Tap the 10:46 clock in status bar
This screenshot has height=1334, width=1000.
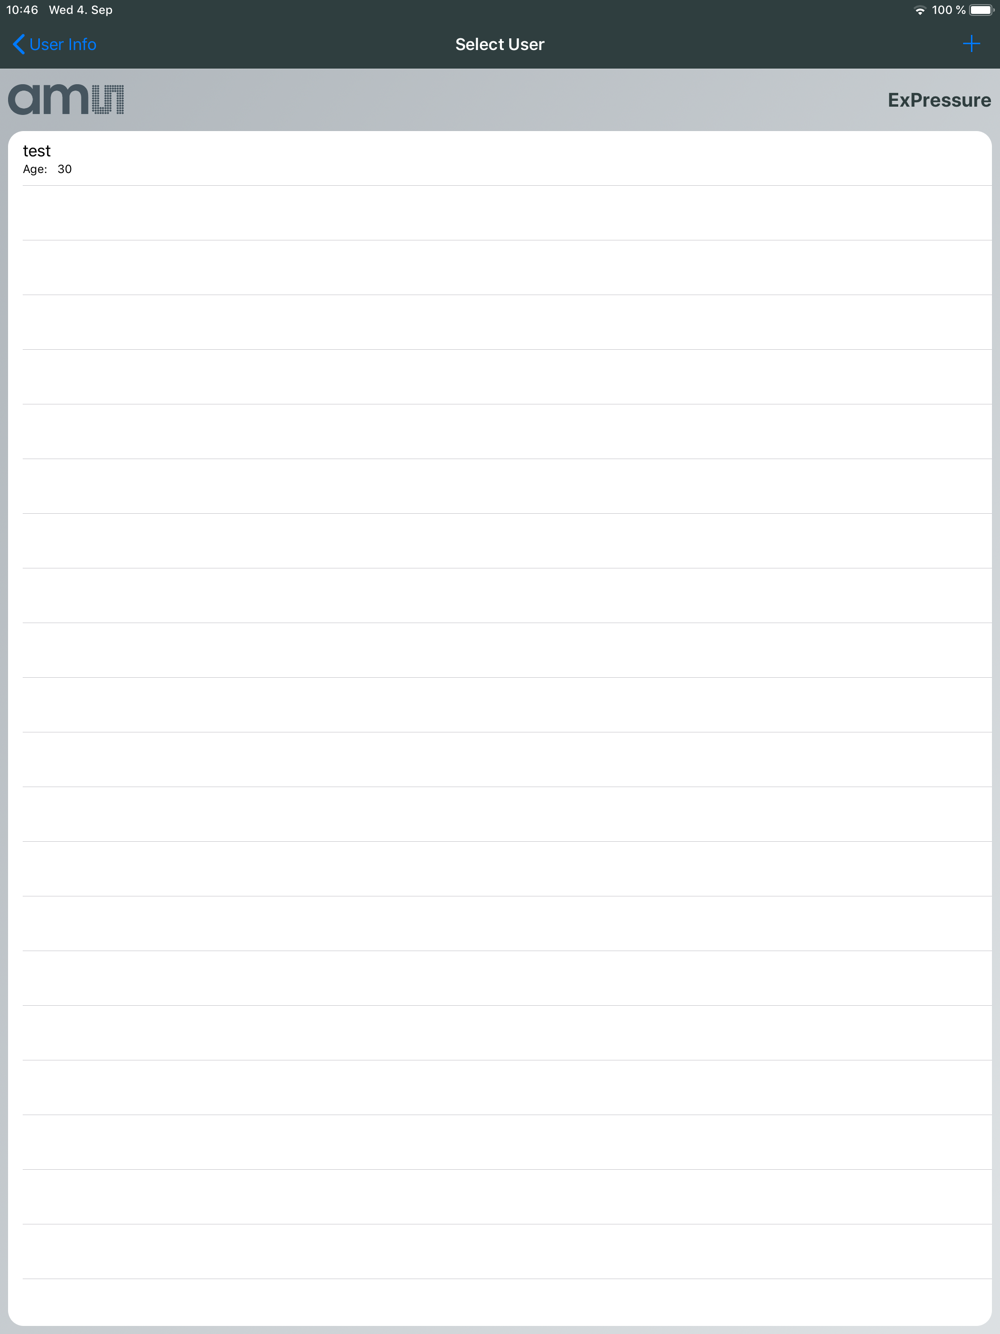(22, 10)
